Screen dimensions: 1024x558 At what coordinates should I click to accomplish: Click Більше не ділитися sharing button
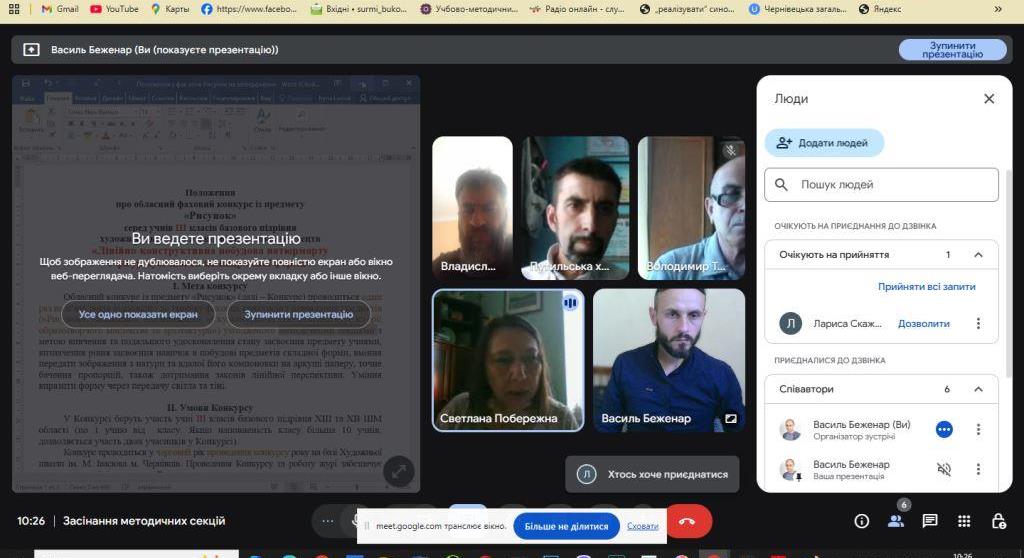tap(566, 526)
